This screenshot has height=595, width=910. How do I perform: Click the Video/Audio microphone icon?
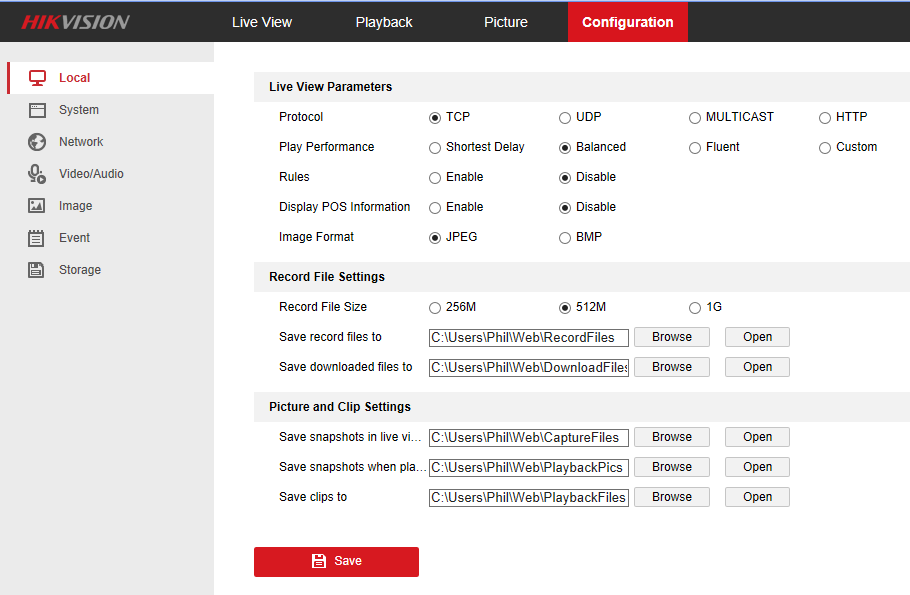pyautogui.click(x=37, y=174)
